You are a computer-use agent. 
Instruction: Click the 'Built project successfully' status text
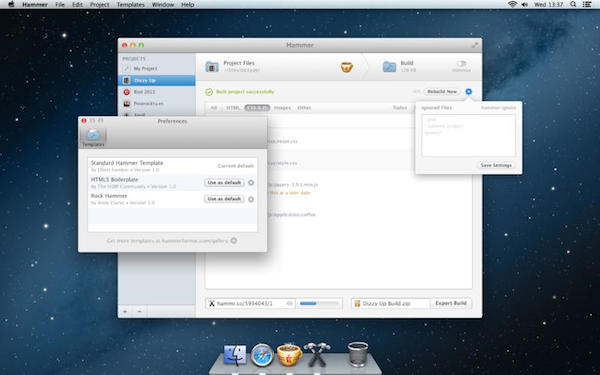(245, 92)
